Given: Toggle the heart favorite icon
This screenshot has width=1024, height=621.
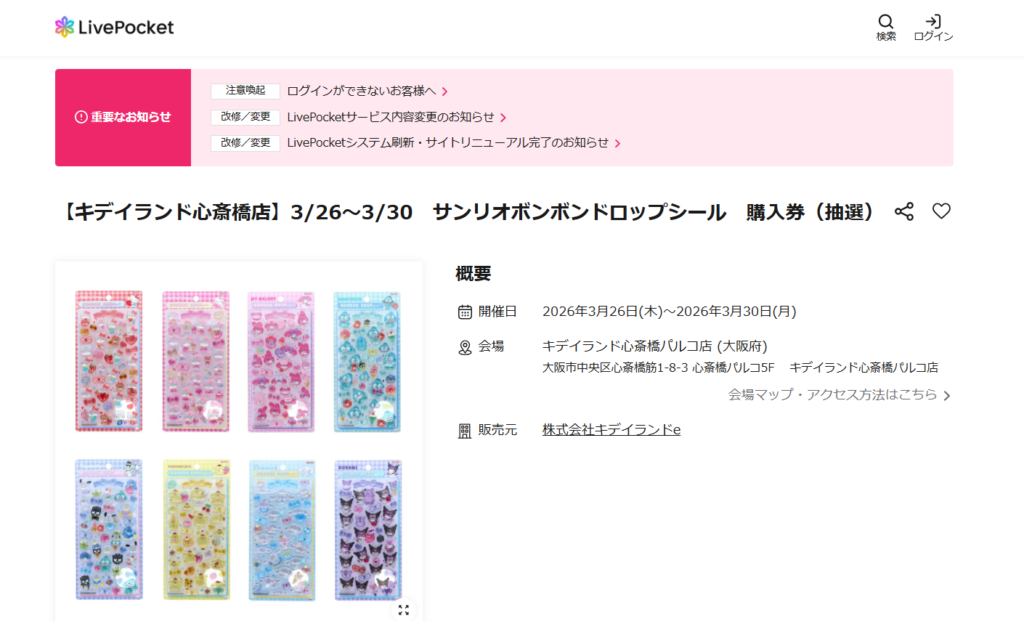Looking at the screenshot, I should pos(941,211).
